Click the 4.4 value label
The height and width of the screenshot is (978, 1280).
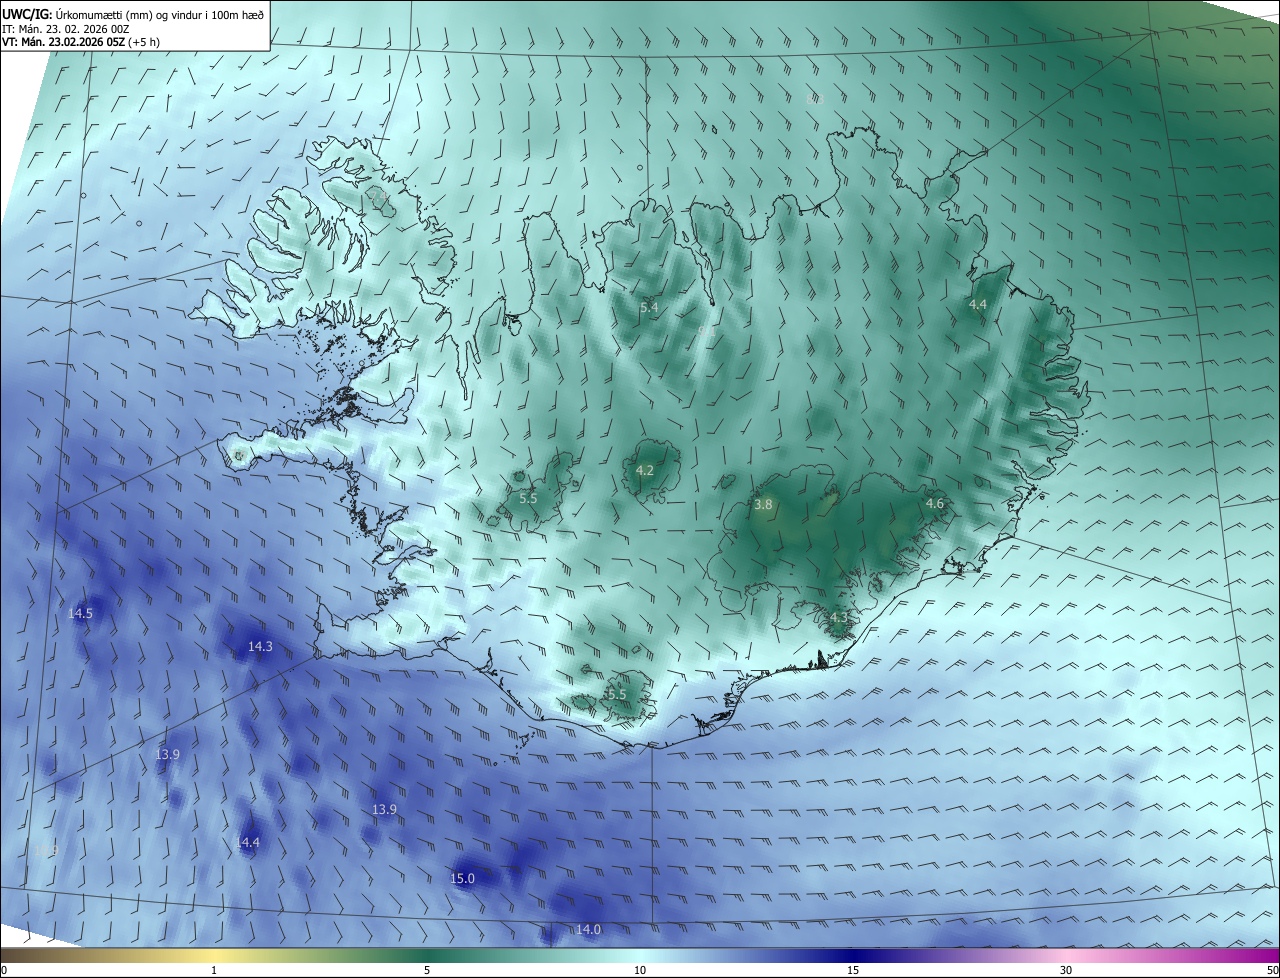[978, 304]
